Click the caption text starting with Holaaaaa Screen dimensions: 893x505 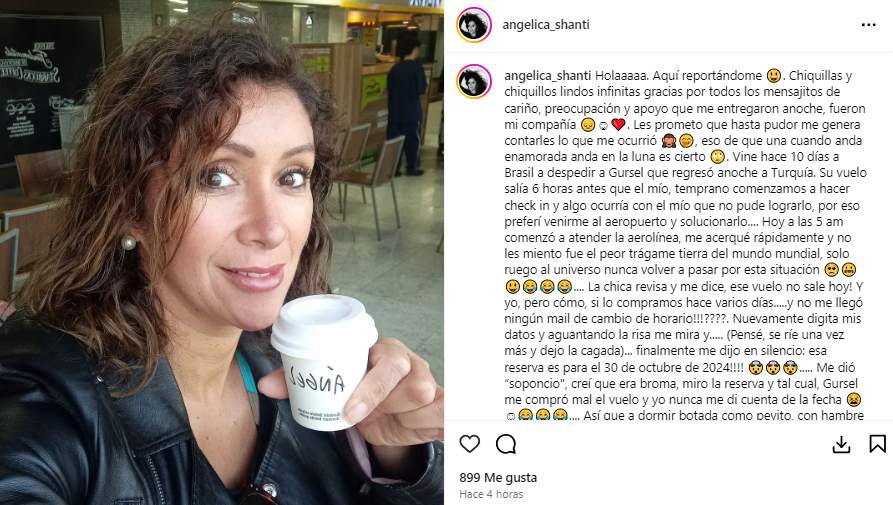coord(685,245)
